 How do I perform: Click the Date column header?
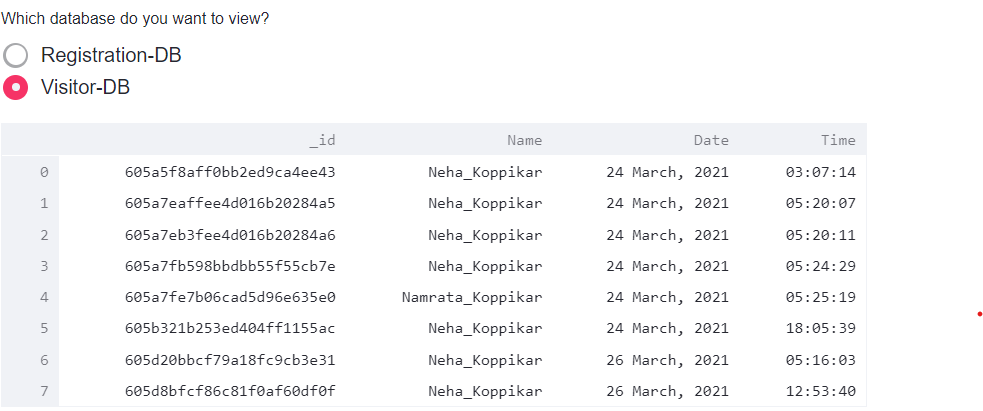coord(711,140)
